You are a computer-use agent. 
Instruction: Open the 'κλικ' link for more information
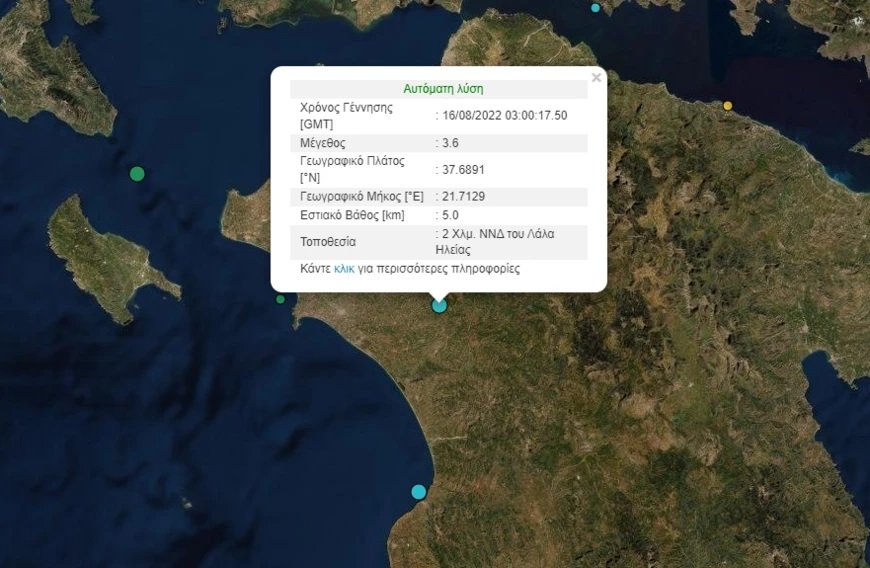tap(344, 269)
